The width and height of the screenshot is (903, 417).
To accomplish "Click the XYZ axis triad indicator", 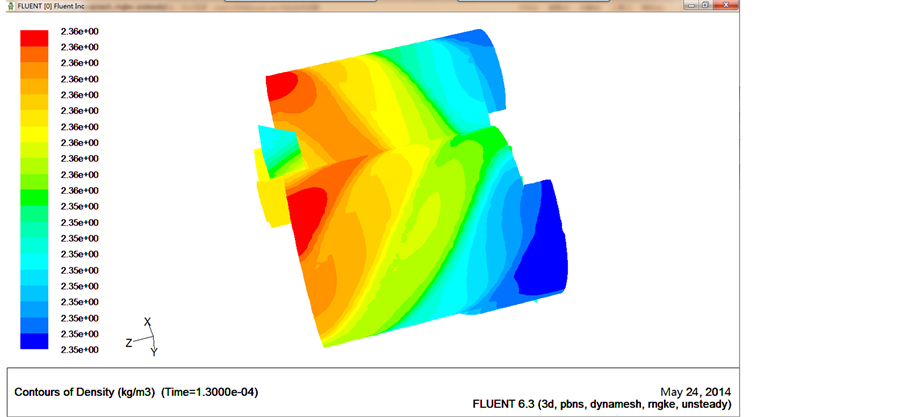I will pos(143,338).
